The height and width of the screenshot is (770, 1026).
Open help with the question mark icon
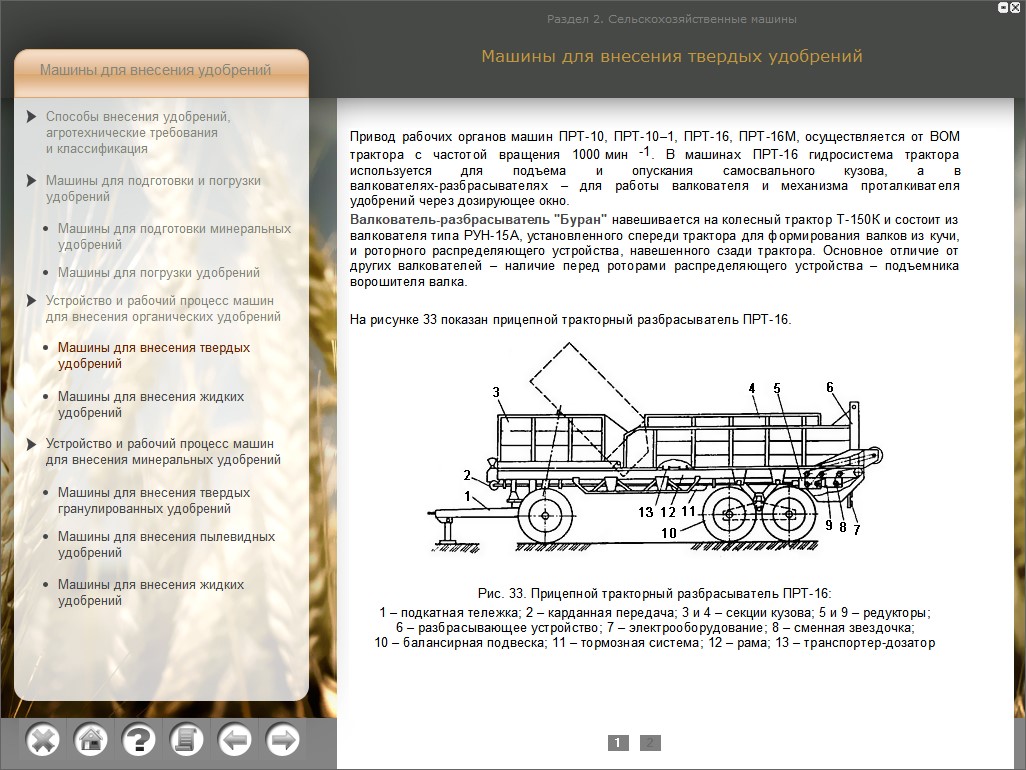pyautogui.click(x=139, y=741)
